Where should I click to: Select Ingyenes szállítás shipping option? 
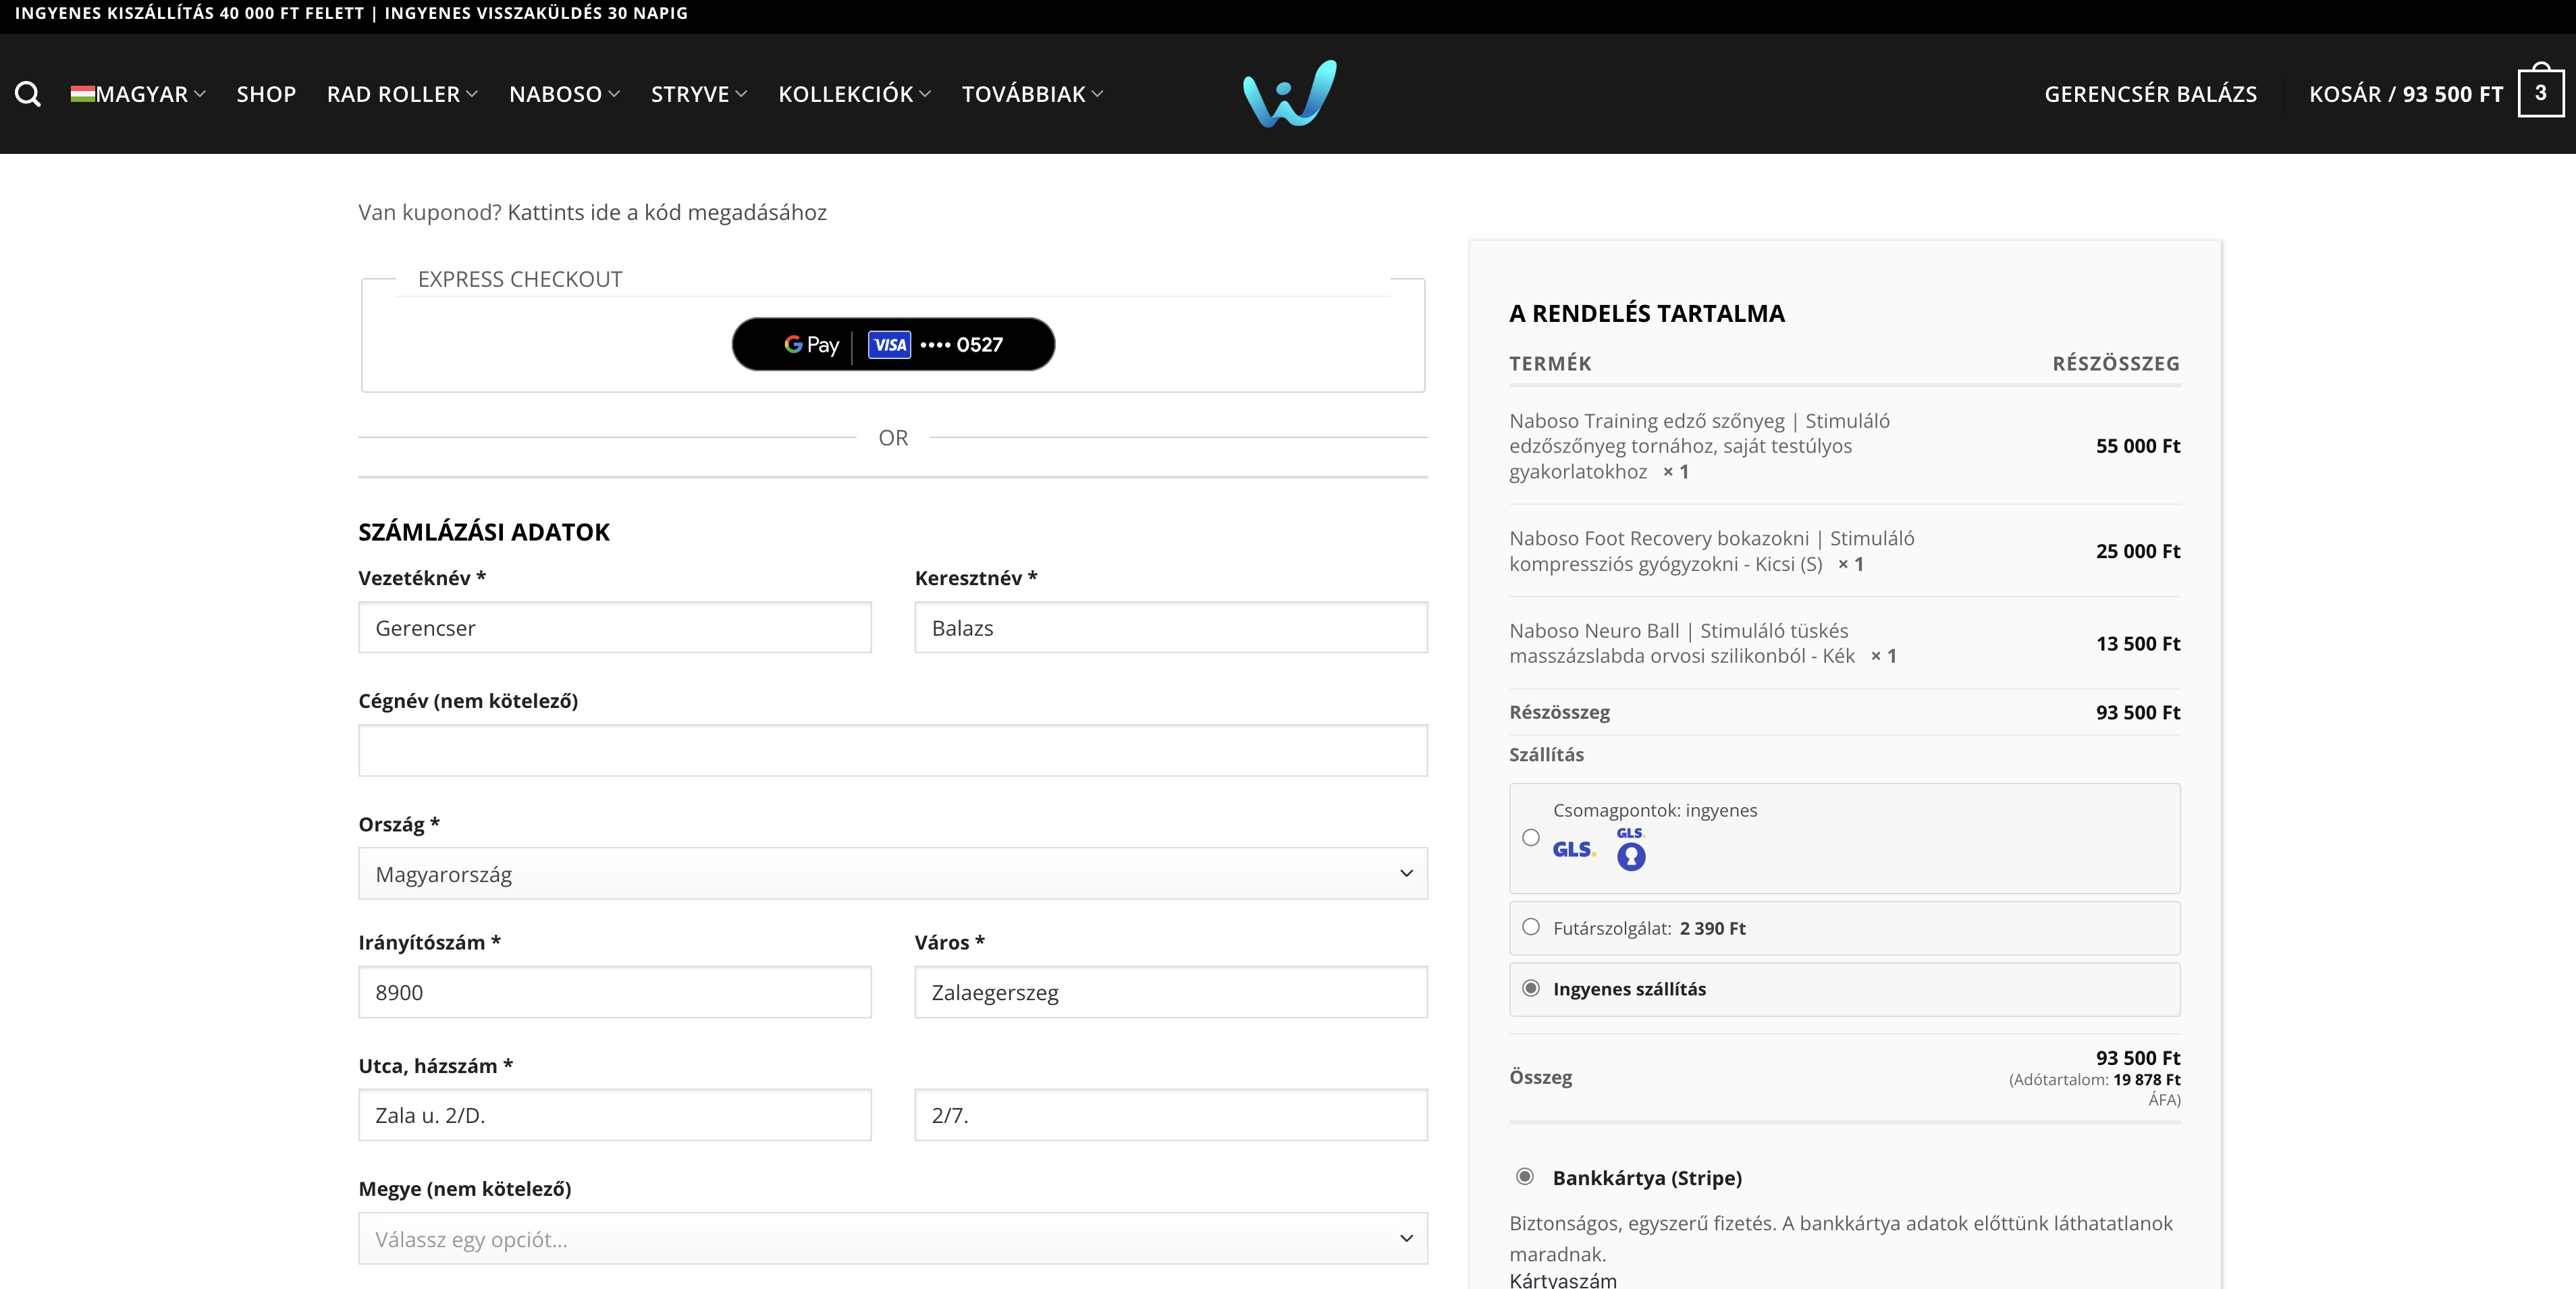pos(1531,988)
